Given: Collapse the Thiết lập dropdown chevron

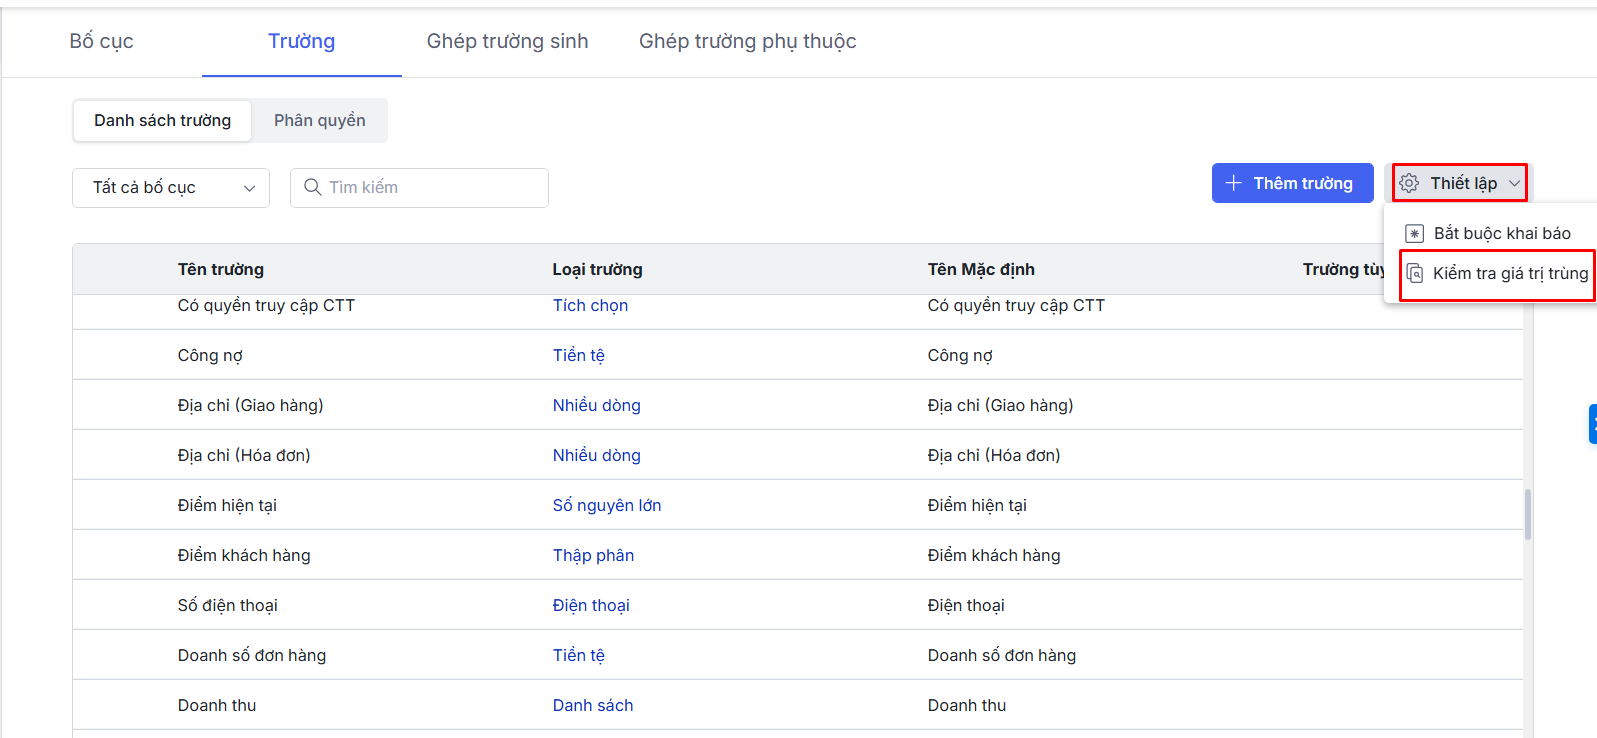Looking at the screenshot, I should click(1514, 183).
